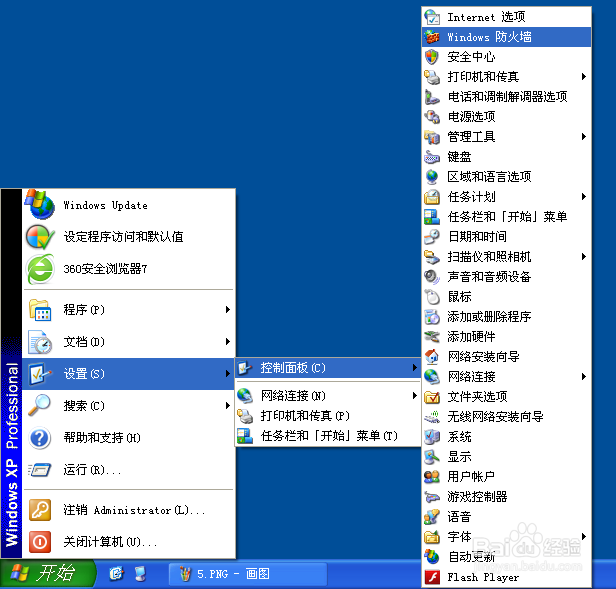Click the Flash Player icon
Image resolution: width=616 pixels, height=589 pixels.
pos(432,577)
